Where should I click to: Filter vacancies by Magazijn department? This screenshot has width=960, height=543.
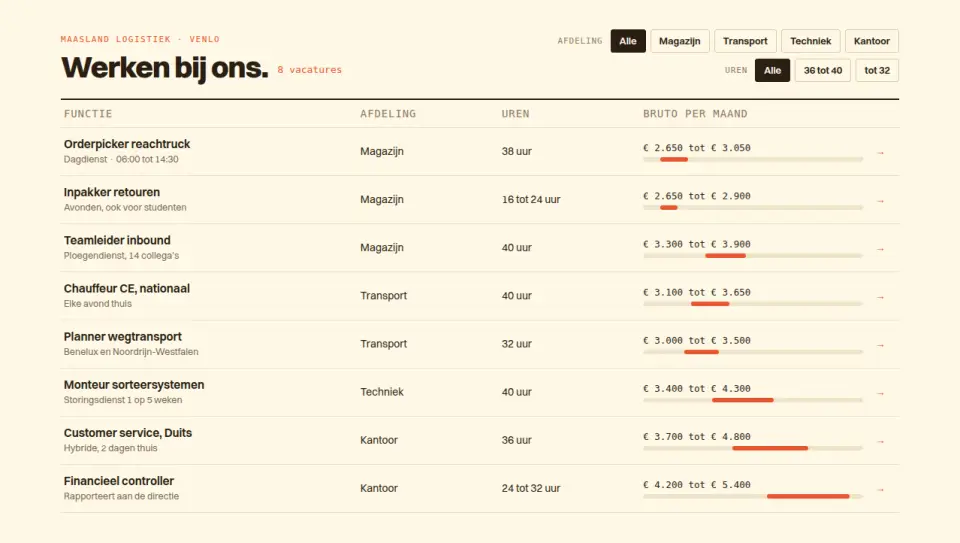pyautogui.click(x=680, y=41)
